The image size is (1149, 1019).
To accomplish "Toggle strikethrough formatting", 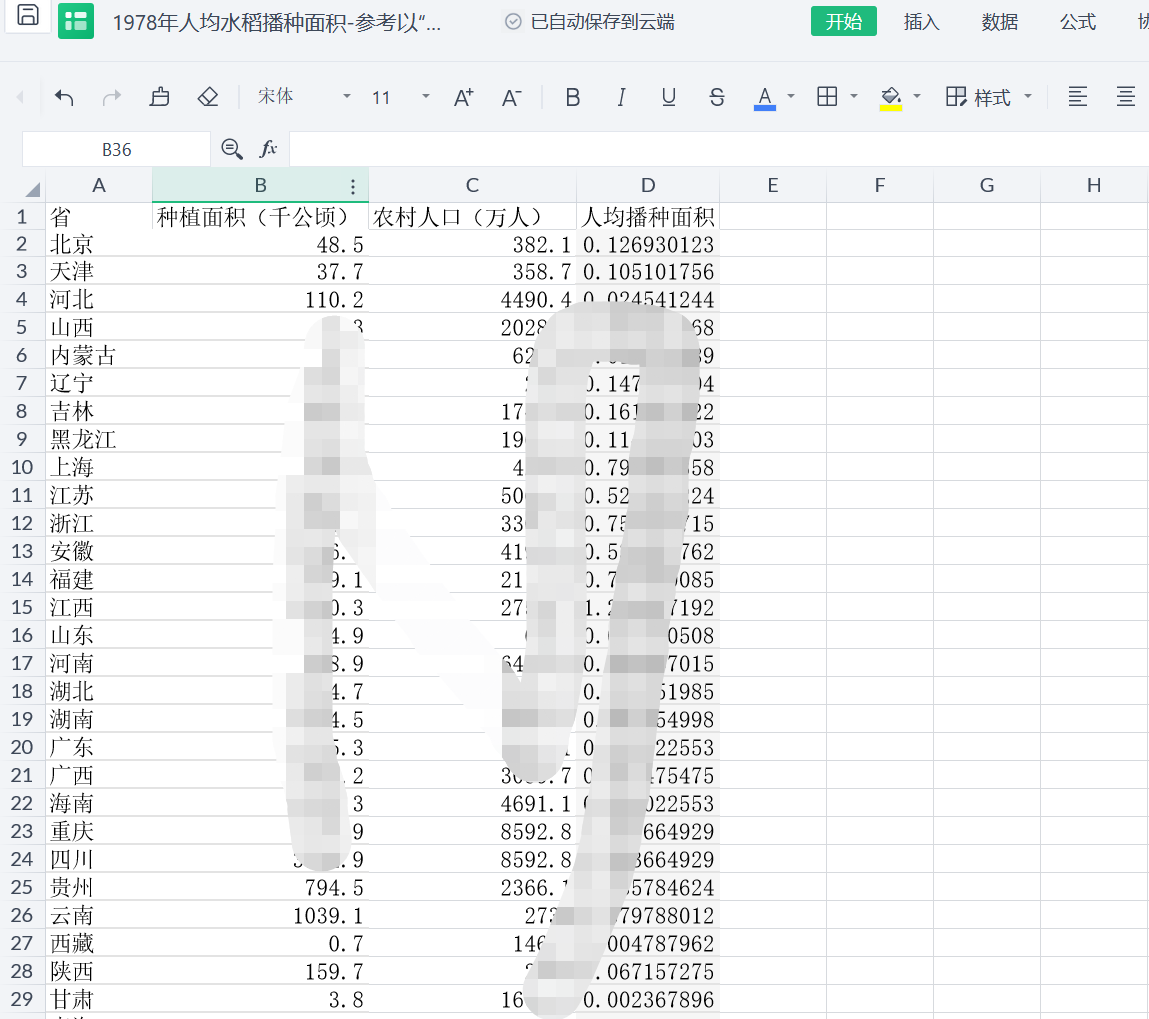I will (x=717, y=97).
